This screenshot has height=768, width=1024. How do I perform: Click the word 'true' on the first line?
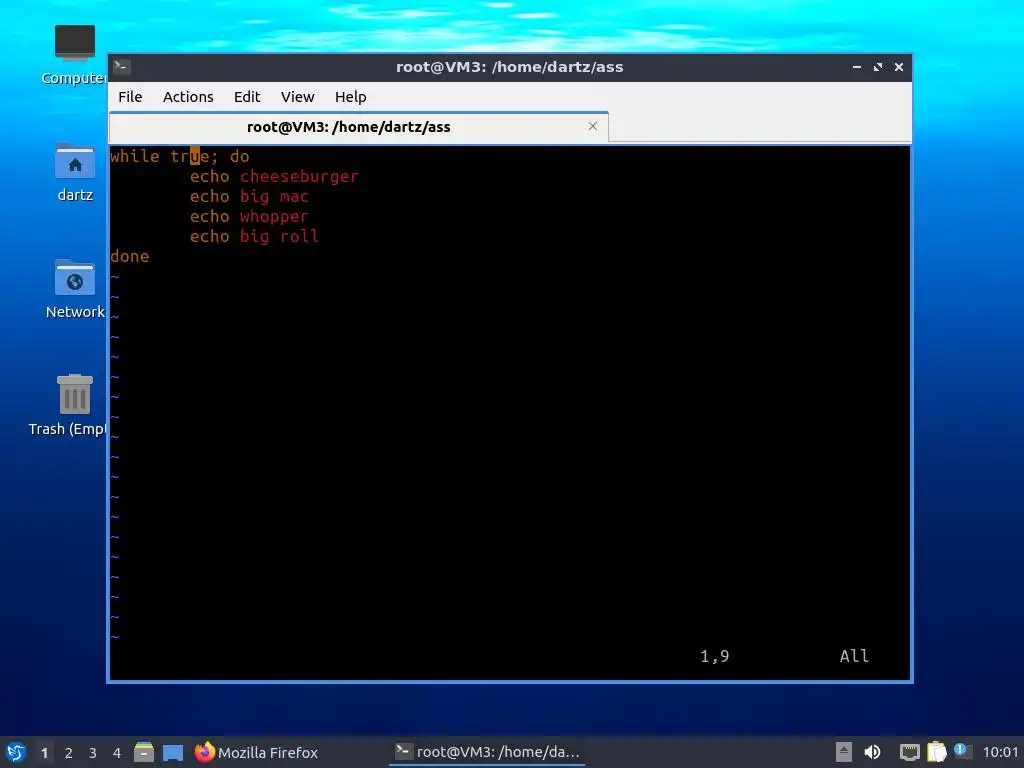click(189, 156)
